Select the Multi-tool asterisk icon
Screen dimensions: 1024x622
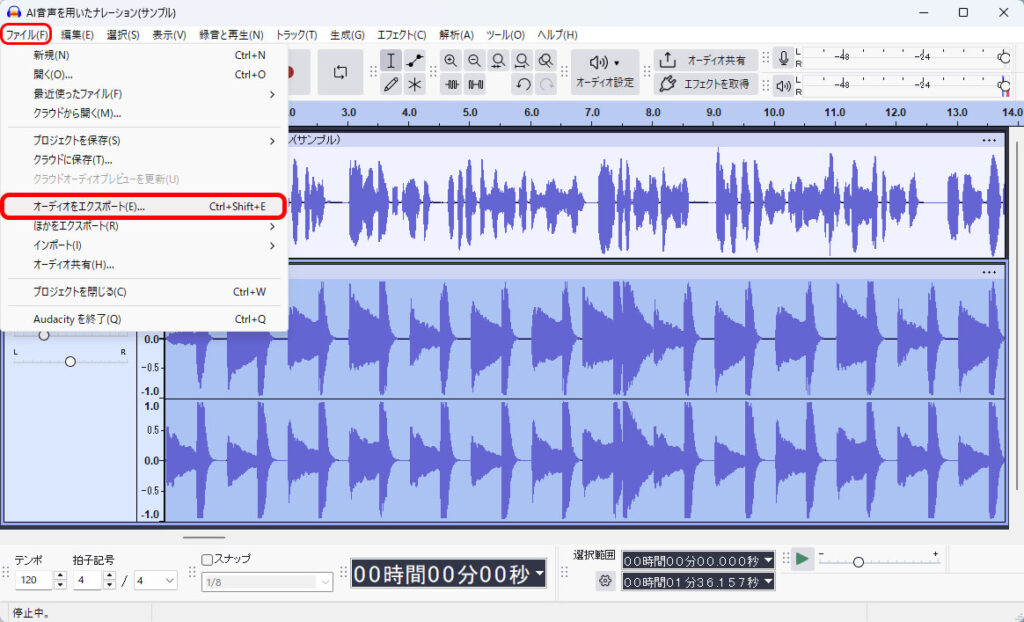click(x=415, y=84)
